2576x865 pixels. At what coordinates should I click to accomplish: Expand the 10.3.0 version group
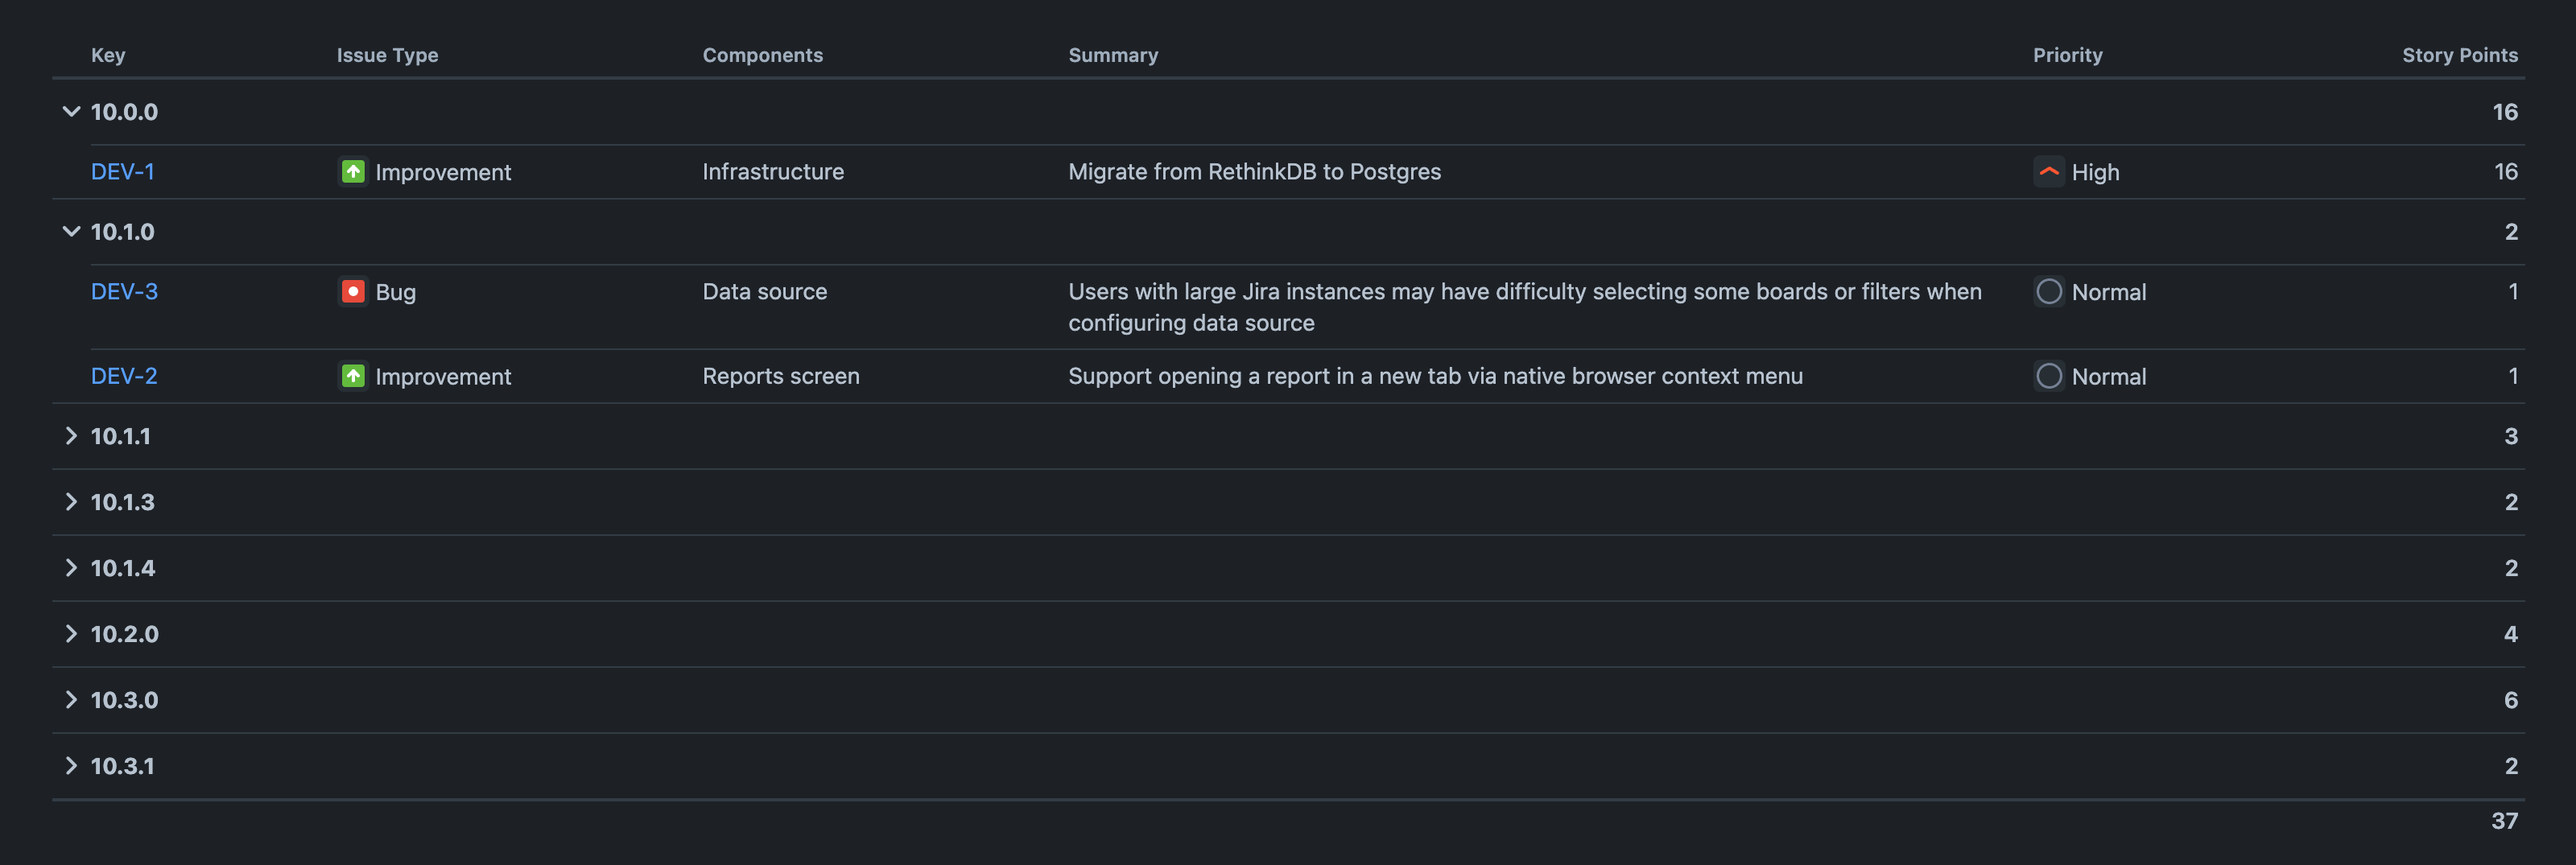click(70, 699)
